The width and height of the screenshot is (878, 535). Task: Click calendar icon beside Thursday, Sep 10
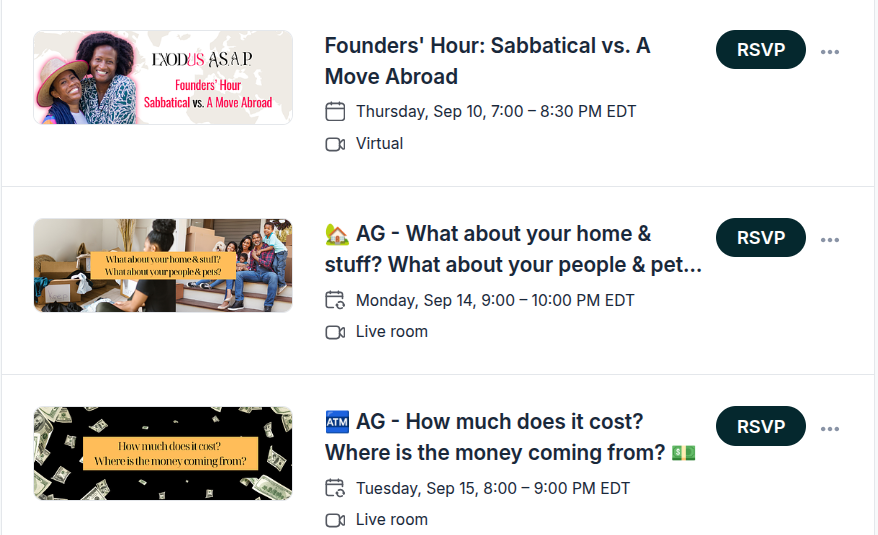coord(335,111)
